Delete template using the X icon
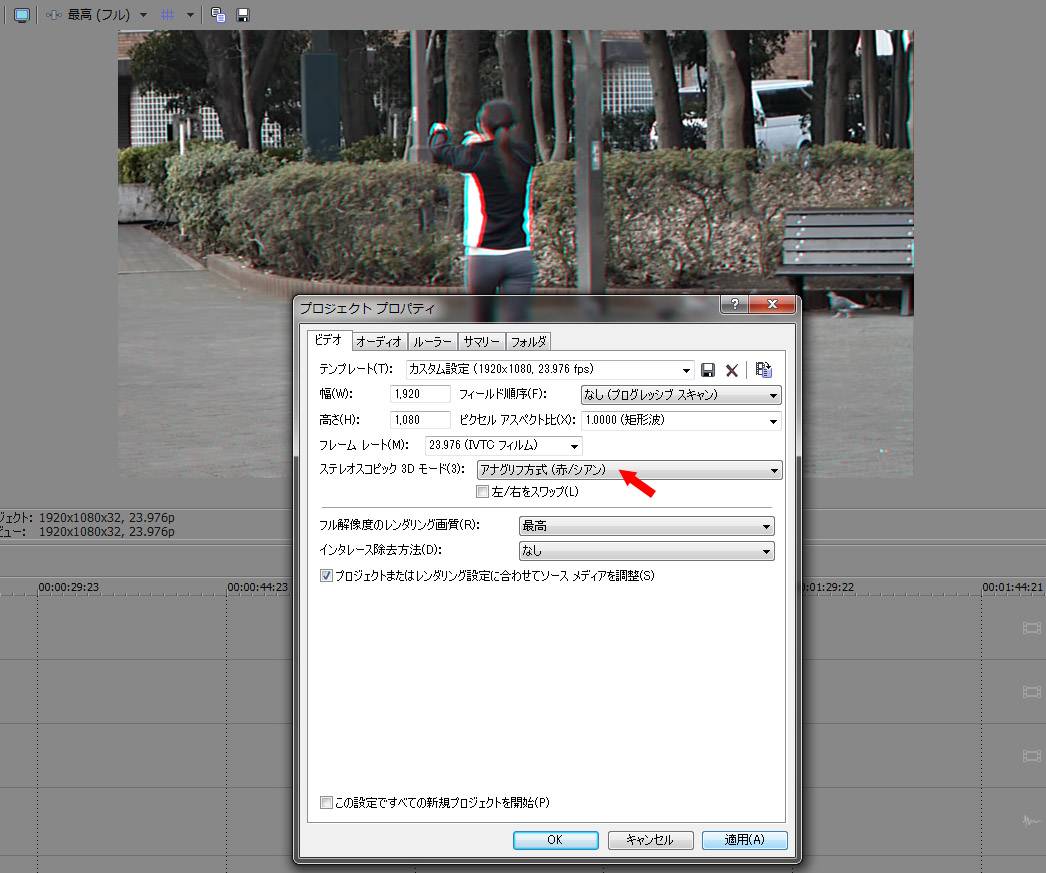This screenshot has height=873, width=1046. (732, 370)
